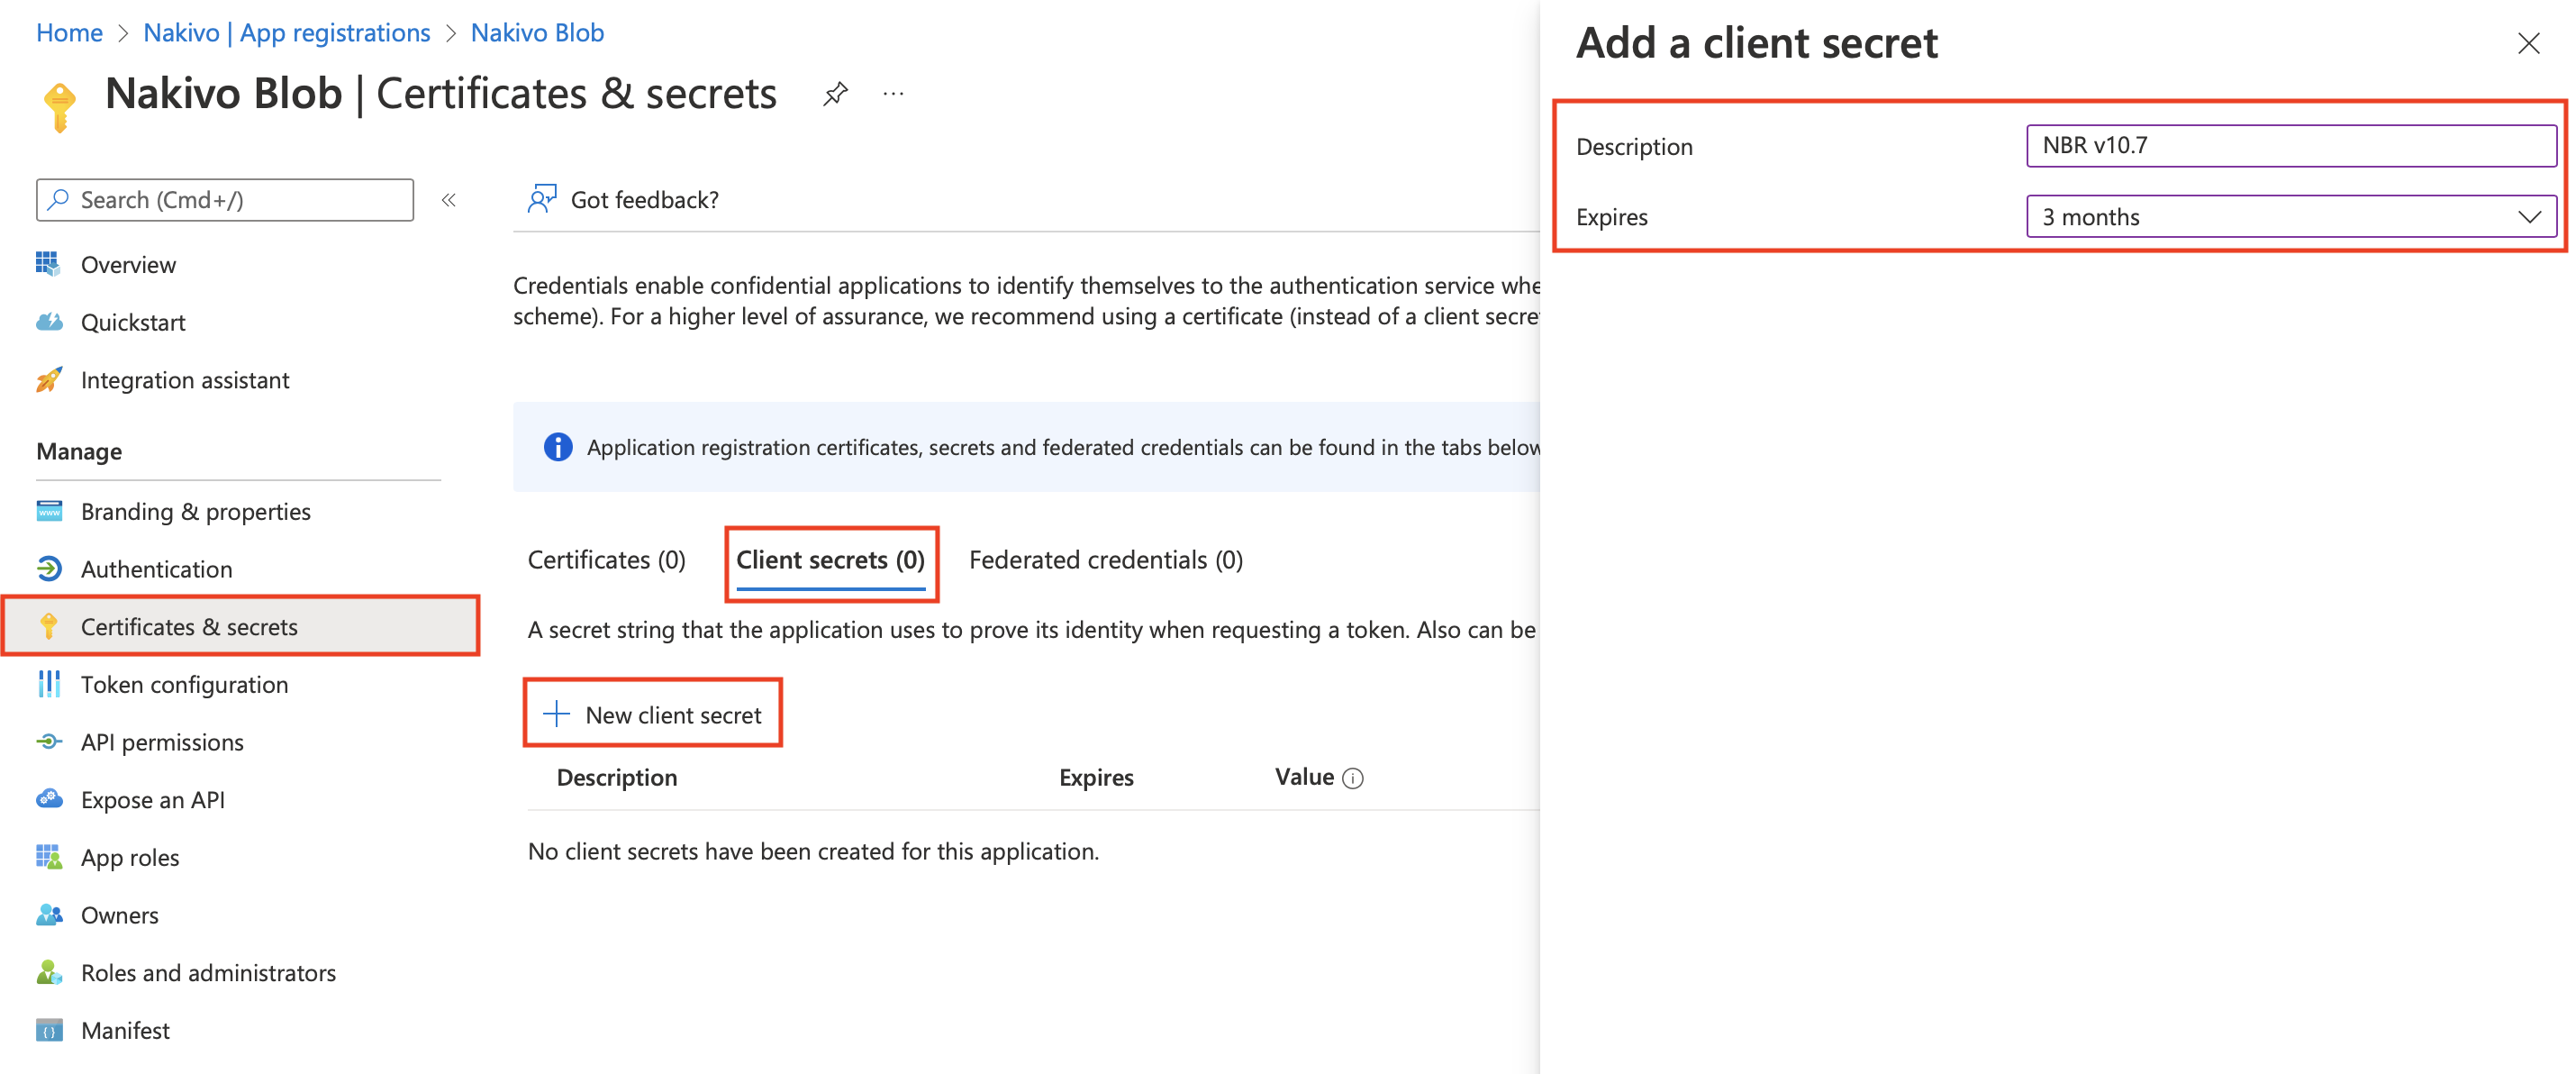Image resolution: width=2576 pixels, height=1074 pixels.
Task: Switch to the Certificates (0) tab
Action: 606,560
